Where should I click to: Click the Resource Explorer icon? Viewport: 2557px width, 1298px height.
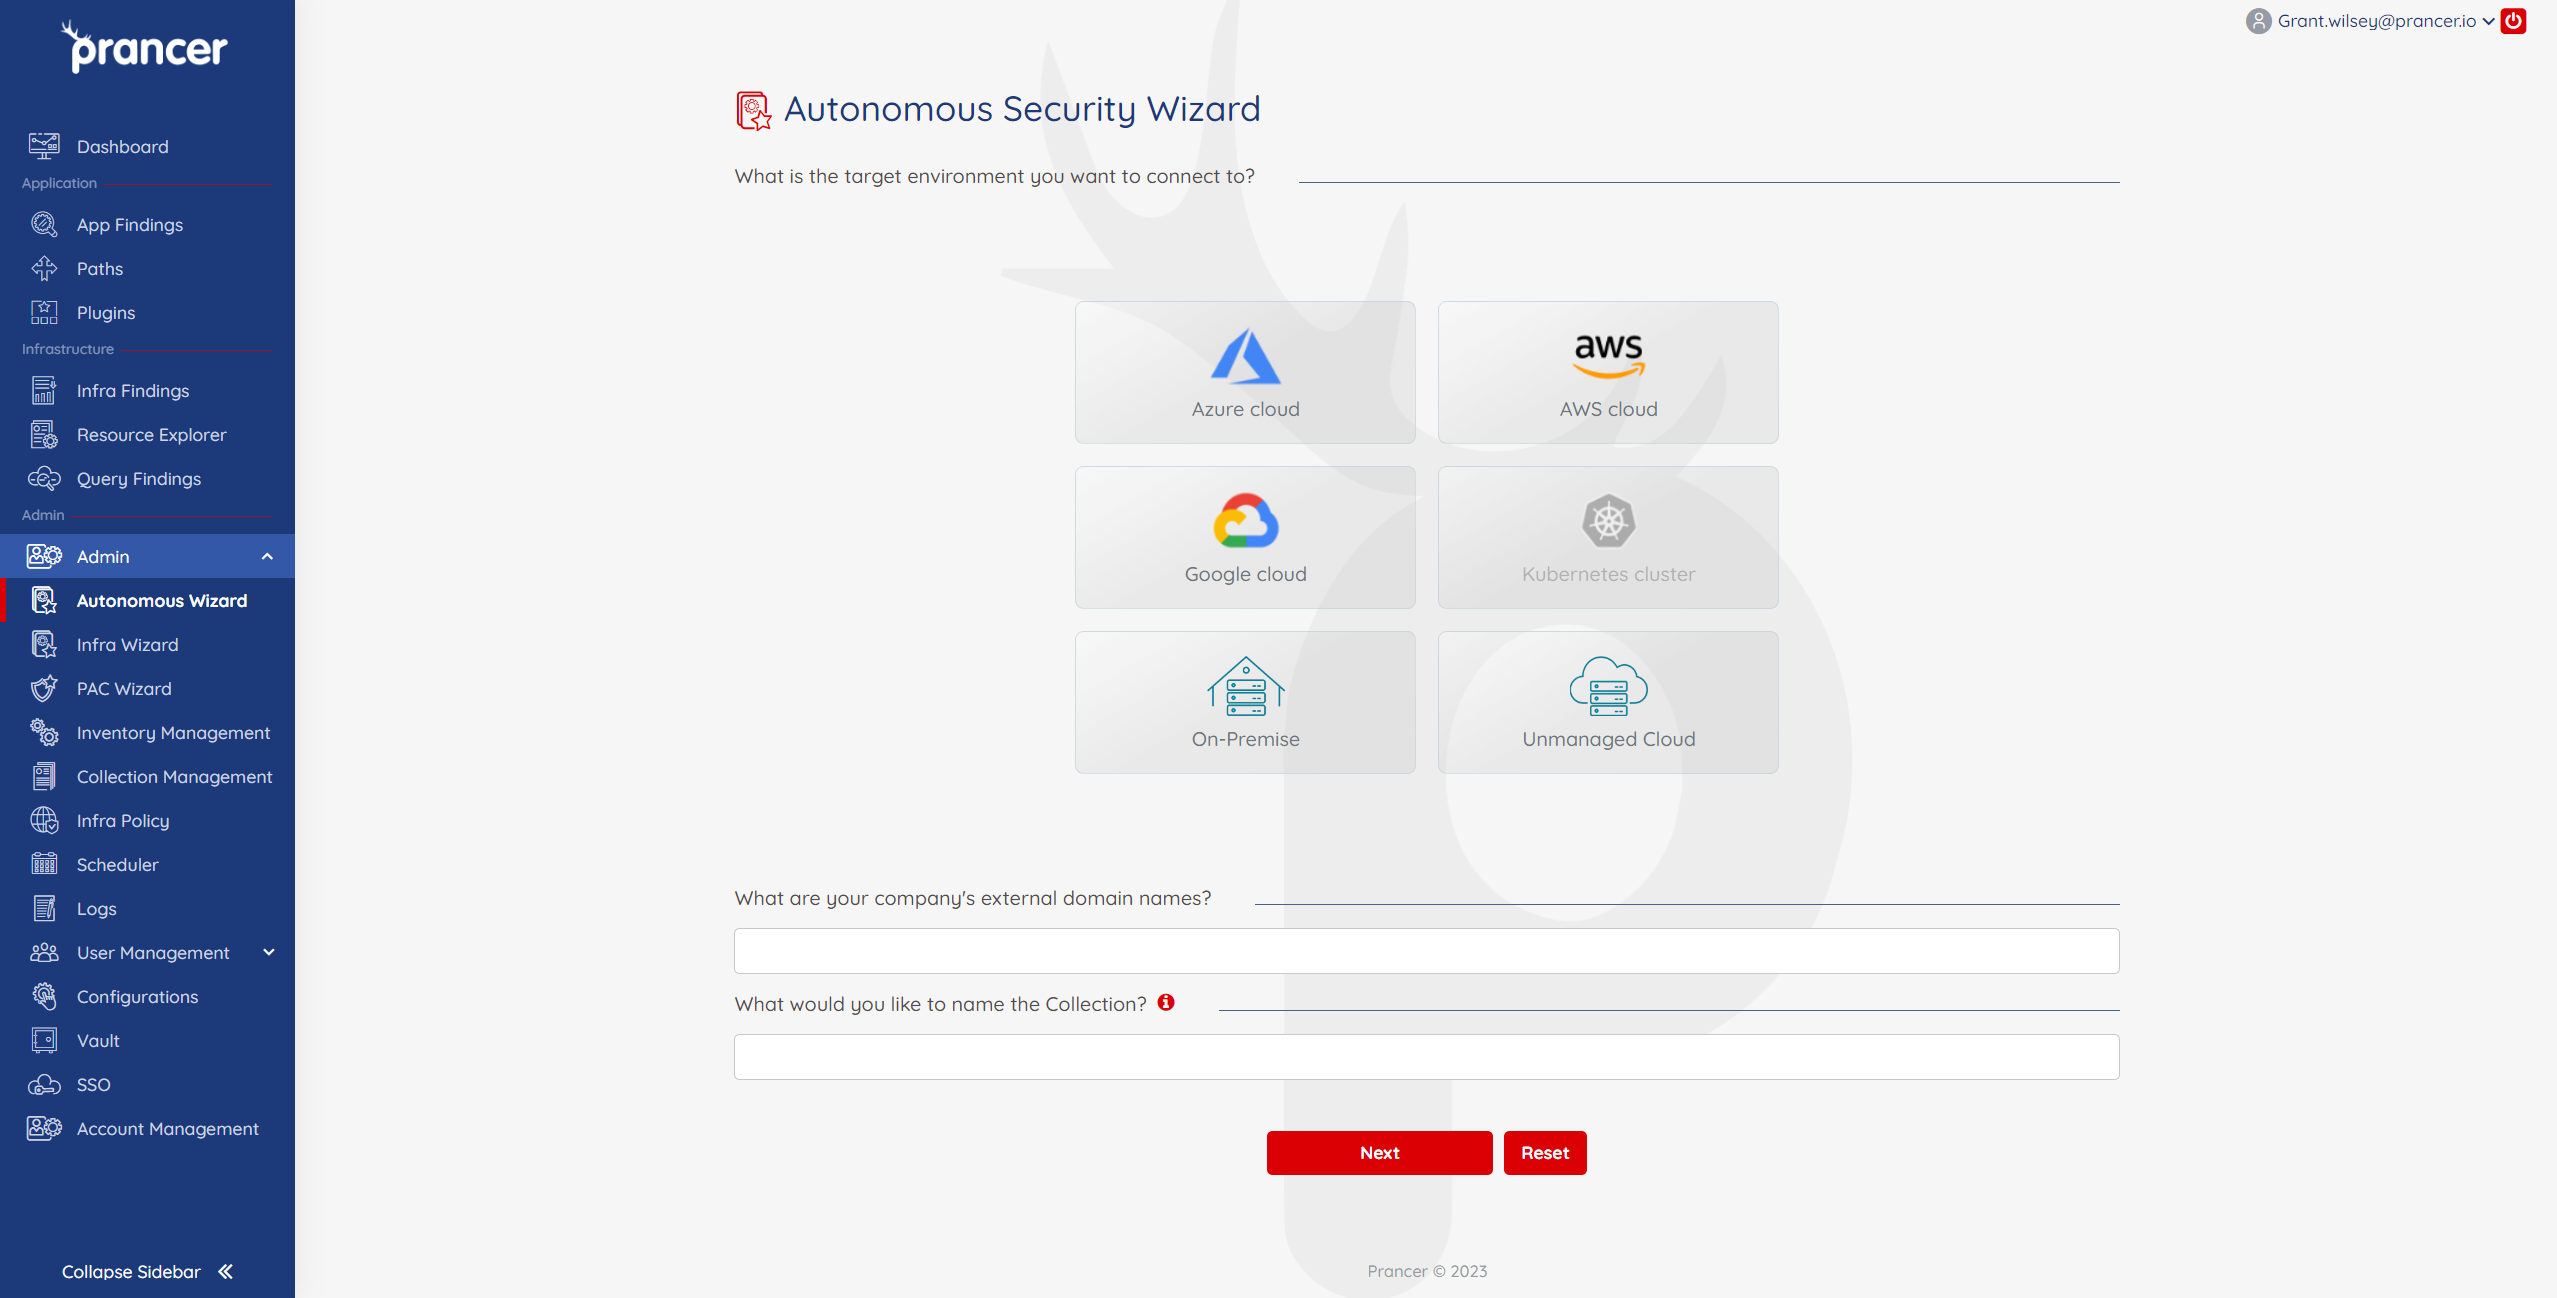[x=44, y=434]
